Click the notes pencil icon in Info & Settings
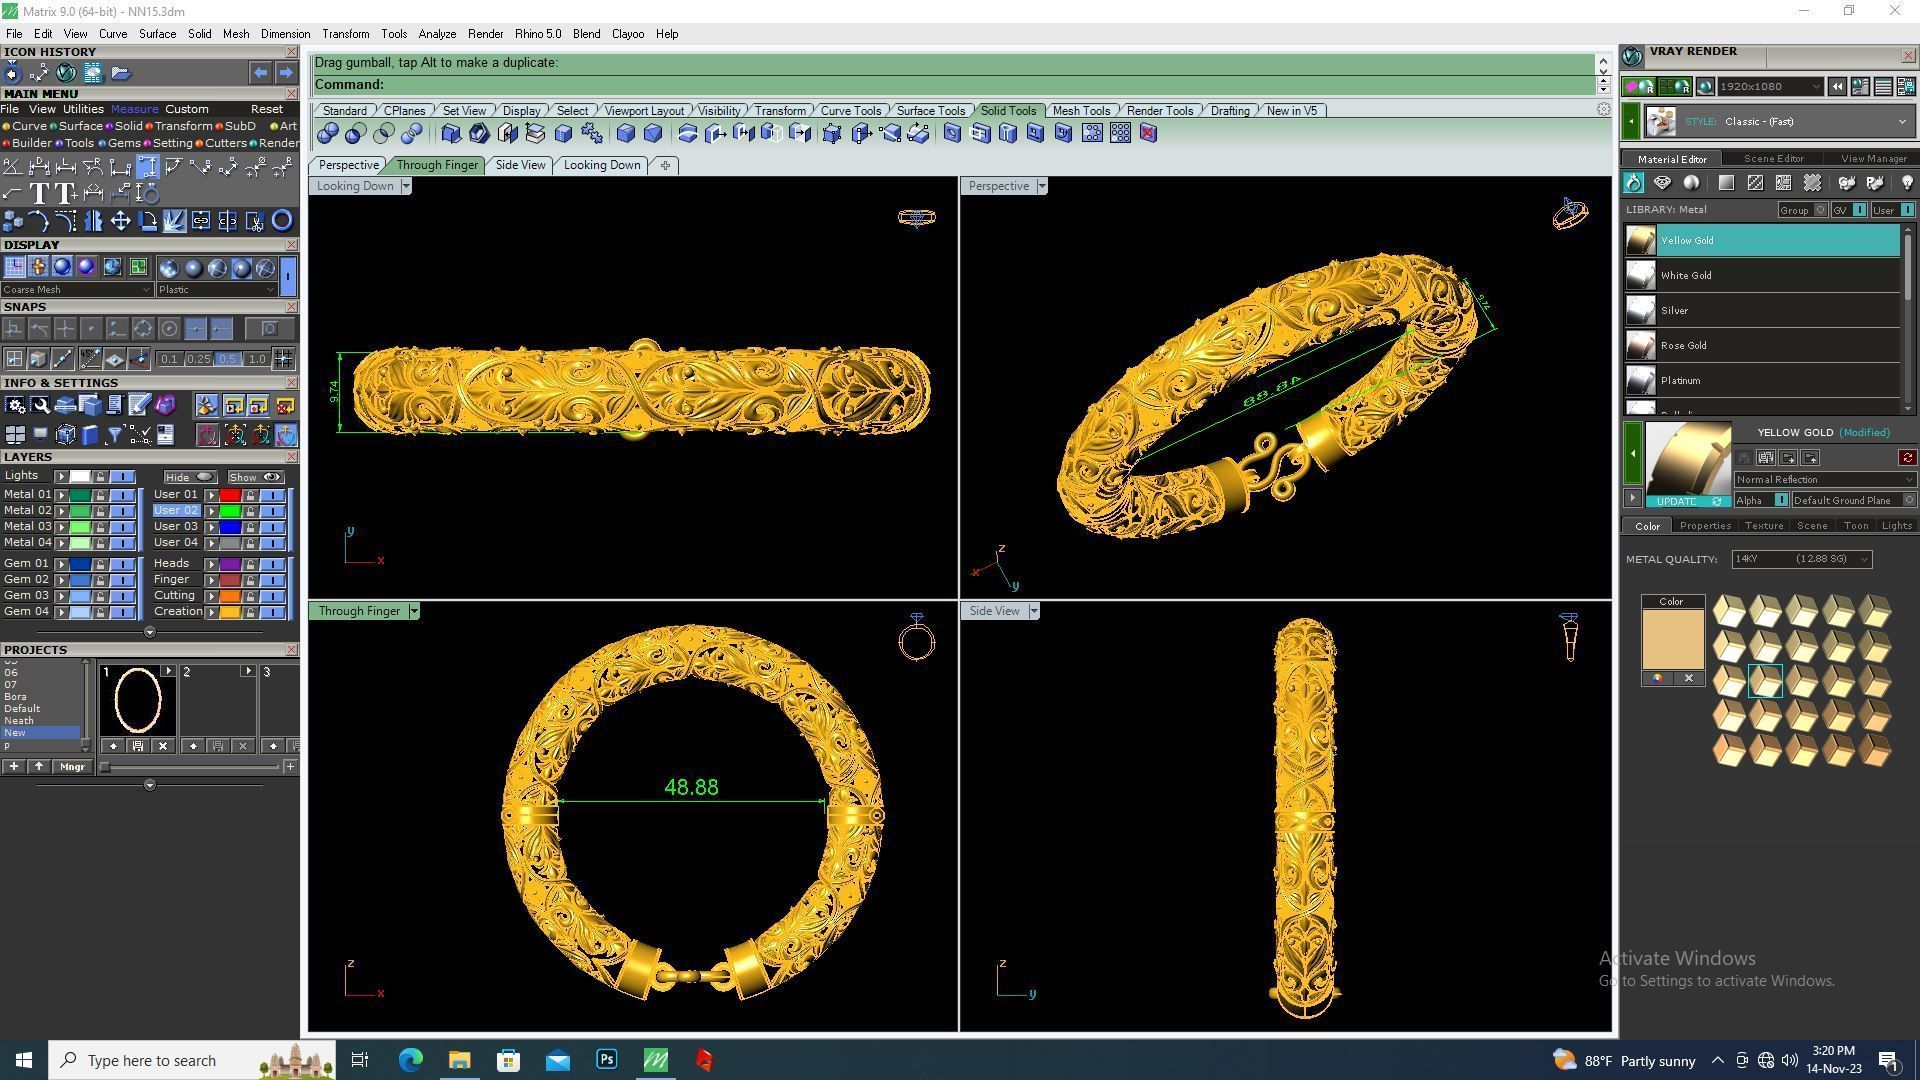 click(x=139, y=405)
